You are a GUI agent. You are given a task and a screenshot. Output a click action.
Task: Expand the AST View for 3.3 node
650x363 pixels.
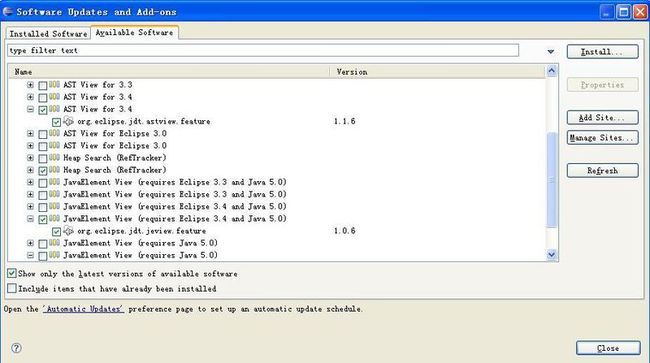30,85
